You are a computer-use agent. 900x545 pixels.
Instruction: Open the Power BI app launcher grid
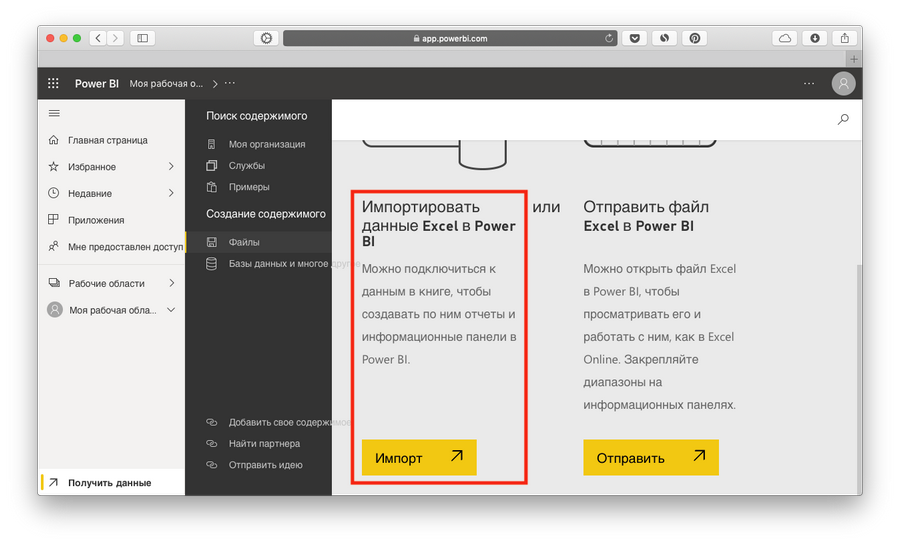[53, 83]
